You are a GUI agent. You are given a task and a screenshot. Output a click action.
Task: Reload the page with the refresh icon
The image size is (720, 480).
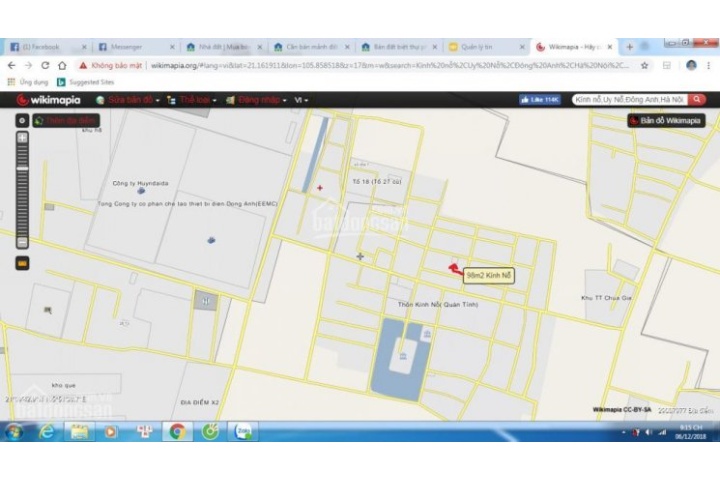point(45,66)
